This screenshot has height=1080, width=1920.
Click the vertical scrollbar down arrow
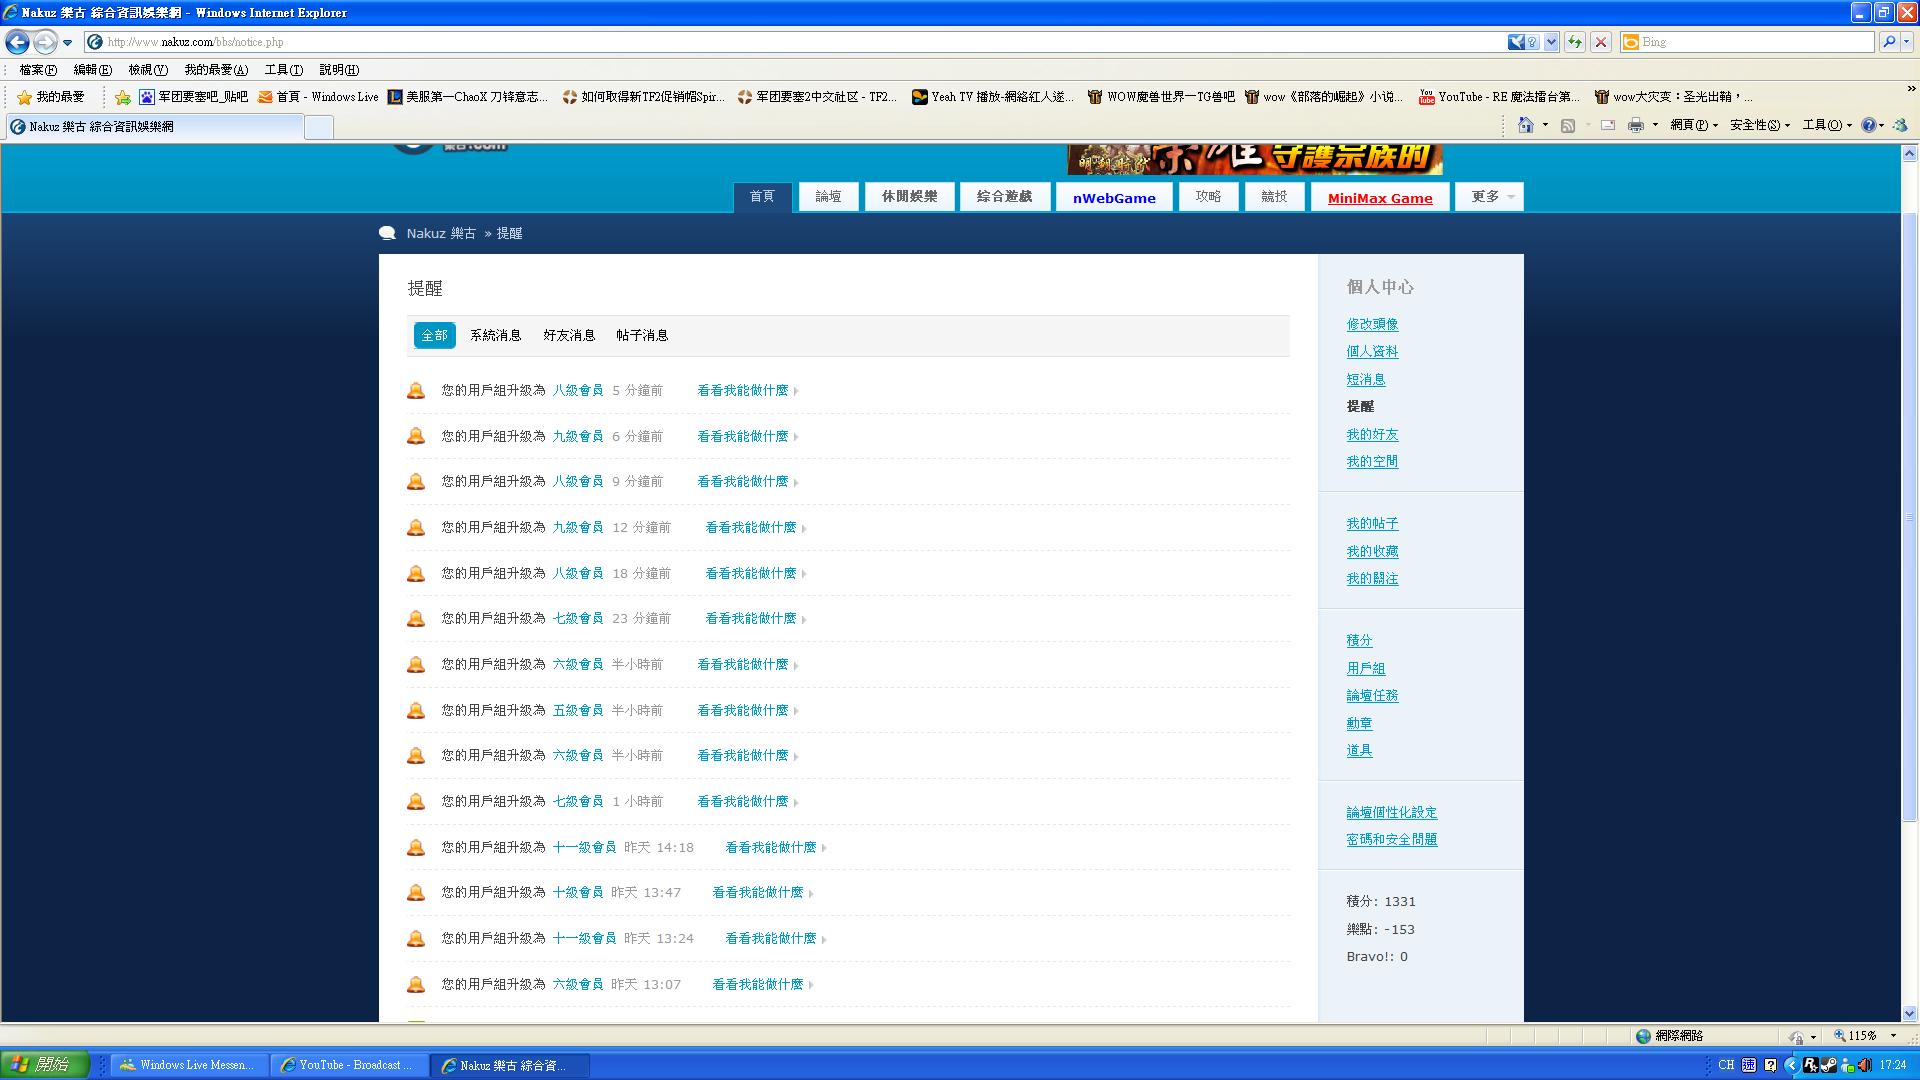click(x=1909, y=1013)
